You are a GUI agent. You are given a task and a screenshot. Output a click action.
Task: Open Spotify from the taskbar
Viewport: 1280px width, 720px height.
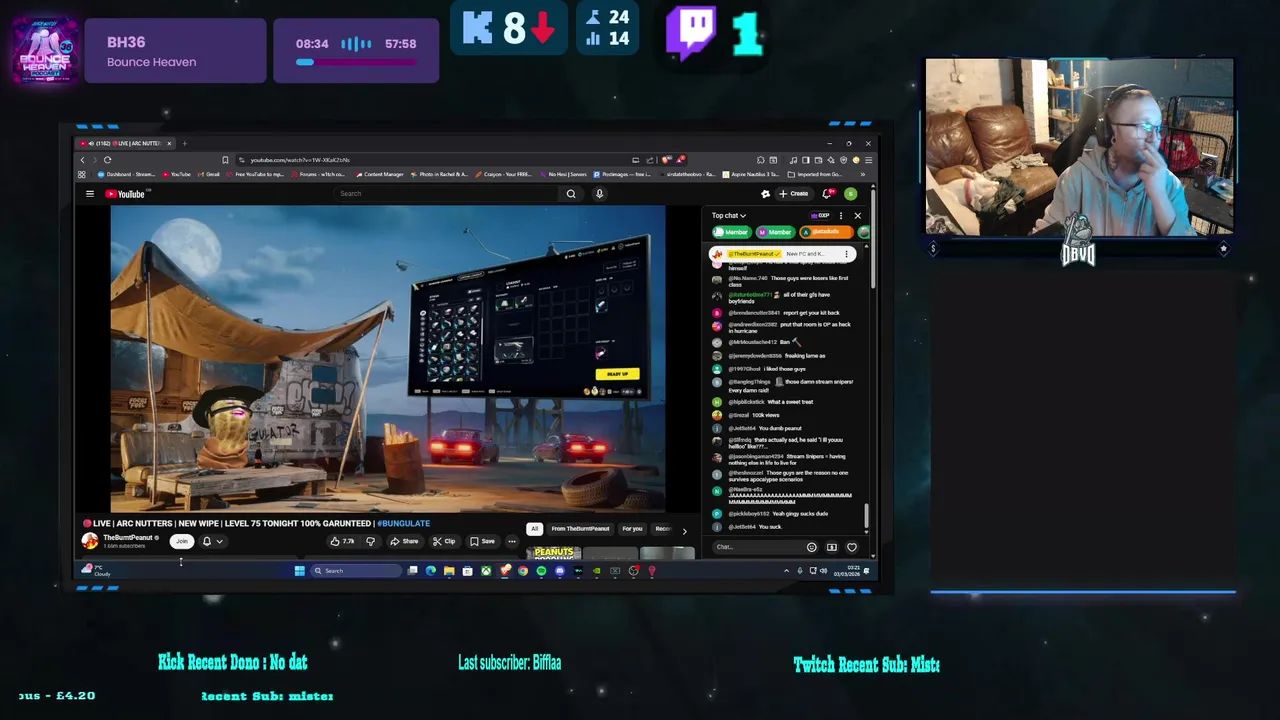tap(541, 571)
